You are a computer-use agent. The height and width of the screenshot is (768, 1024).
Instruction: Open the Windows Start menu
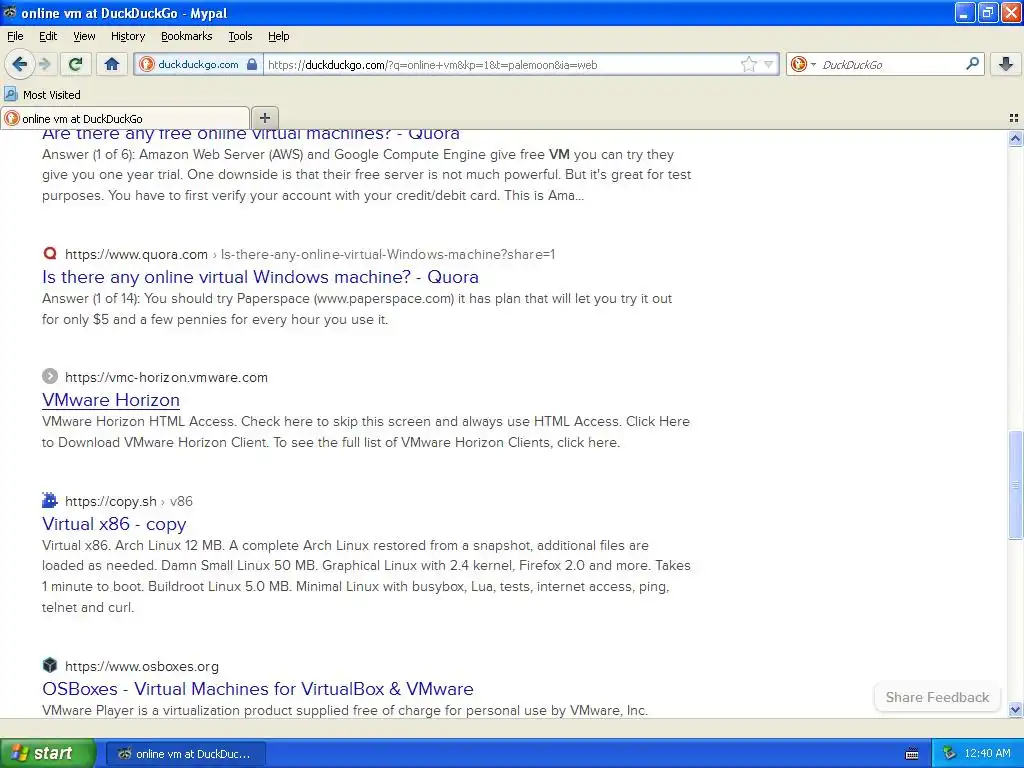47,753
